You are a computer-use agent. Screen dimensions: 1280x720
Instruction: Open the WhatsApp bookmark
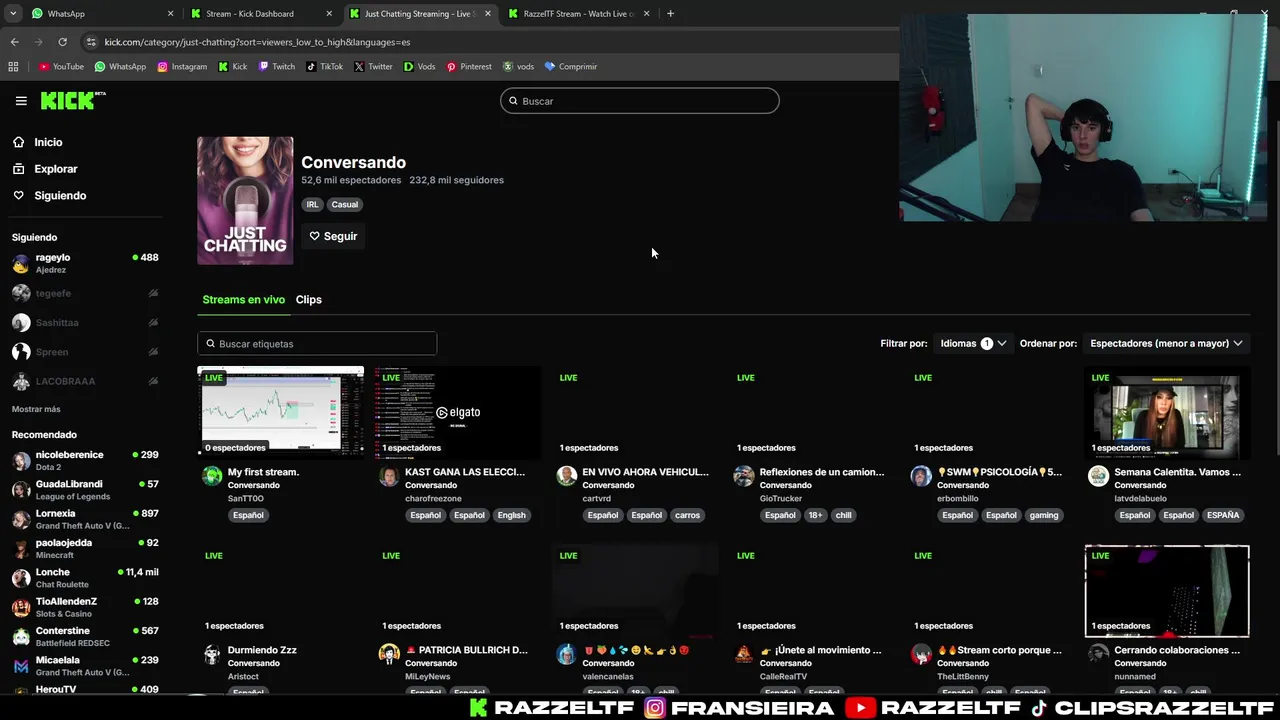point(120,67)
